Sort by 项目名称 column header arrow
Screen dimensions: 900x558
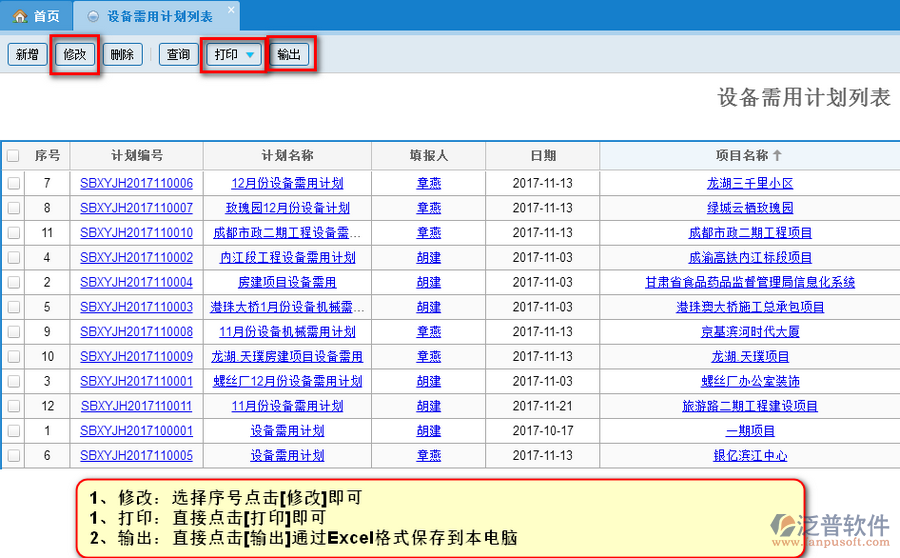click(x=777, y=156)
